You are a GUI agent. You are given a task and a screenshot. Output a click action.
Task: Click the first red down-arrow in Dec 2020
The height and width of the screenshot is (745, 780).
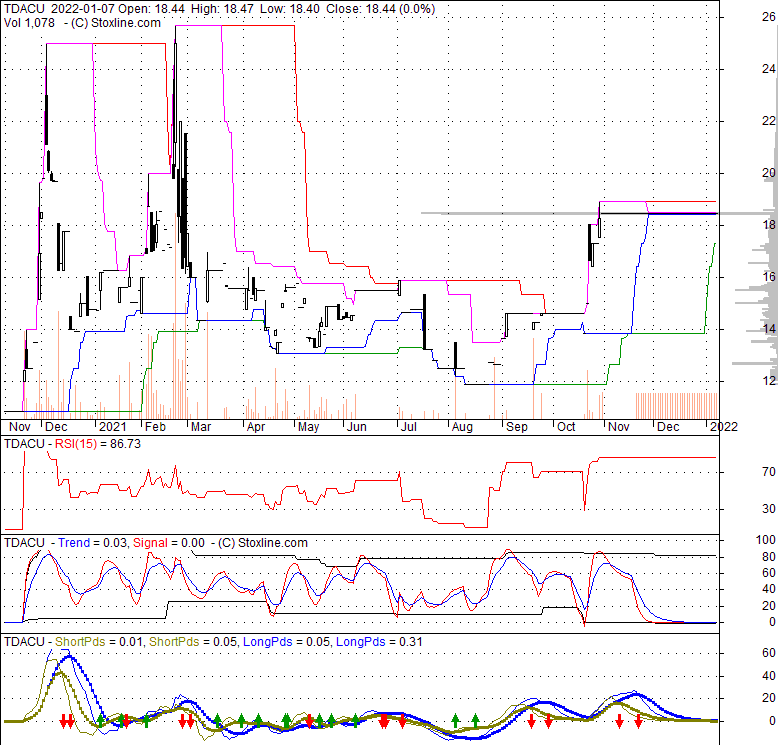[63, 721]
